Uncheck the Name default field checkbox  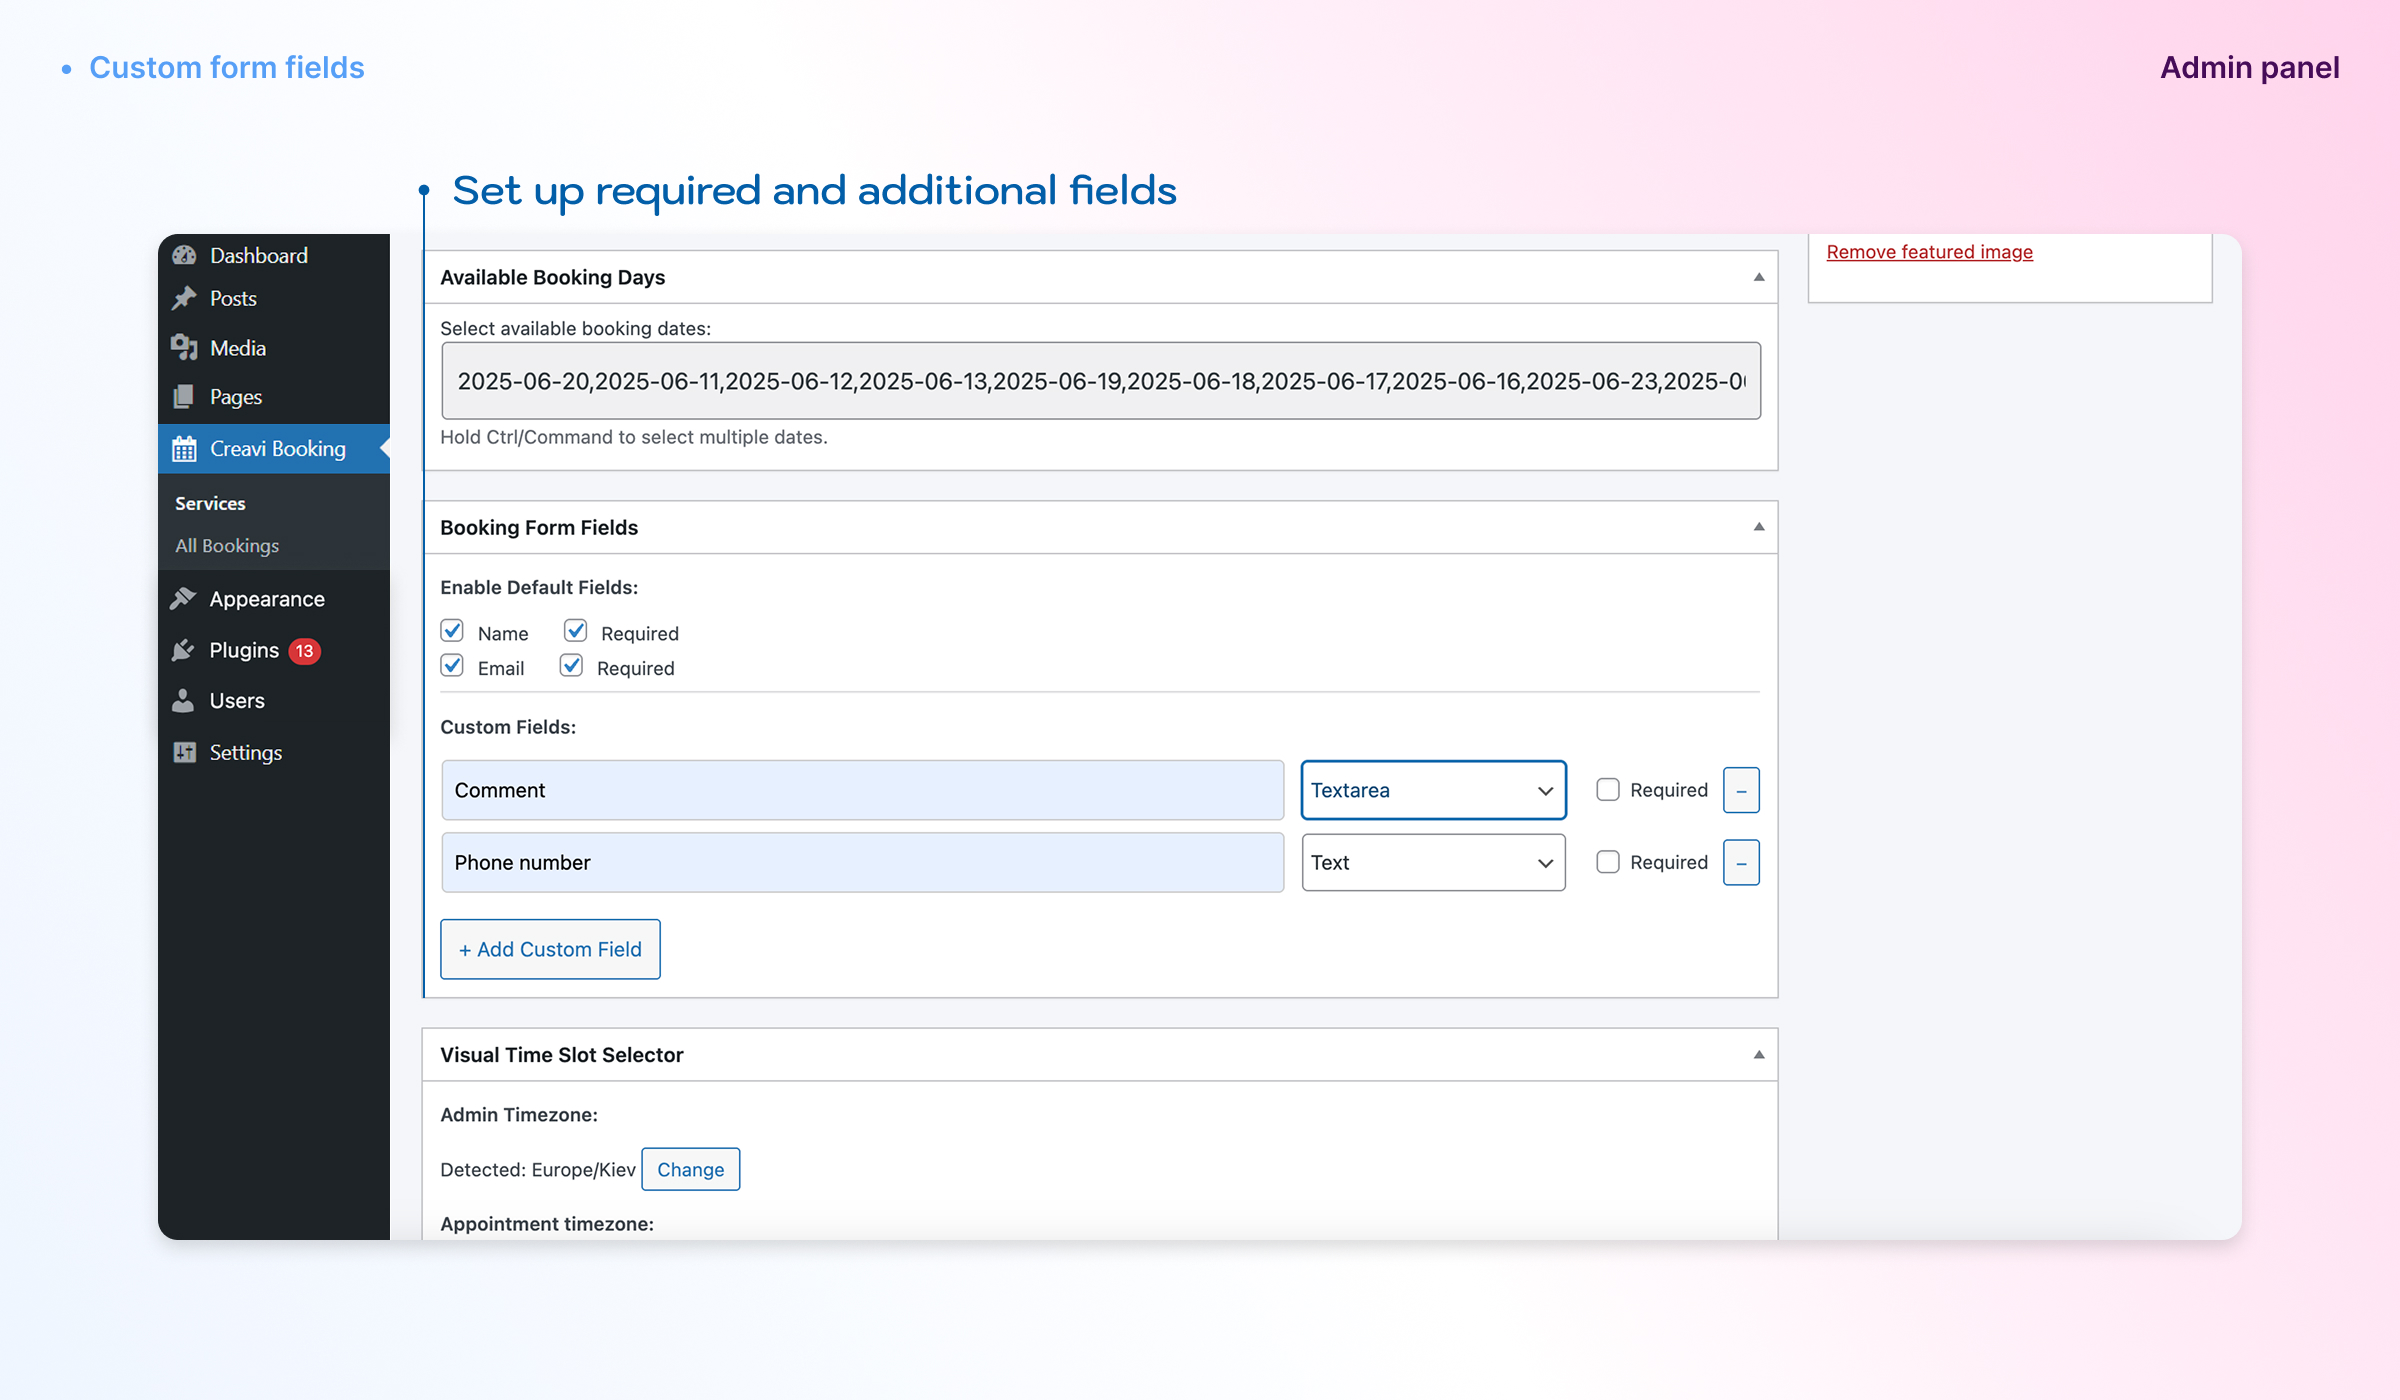[452, 631]
